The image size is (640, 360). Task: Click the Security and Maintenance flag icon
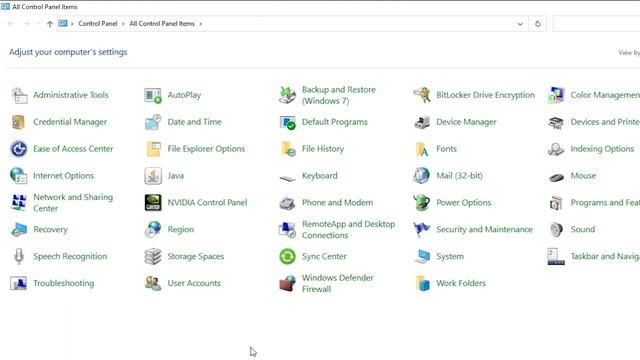422,230
